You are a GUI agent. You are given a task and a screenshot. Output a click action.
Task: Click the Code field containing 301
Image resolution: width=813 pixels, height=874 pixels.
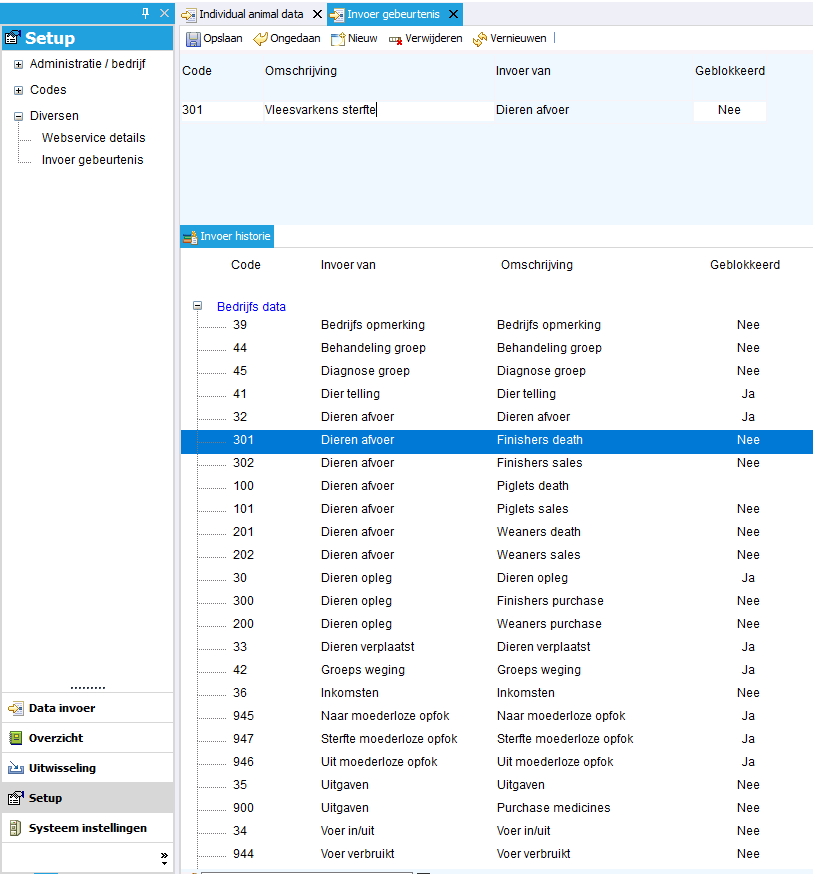[221, 110]
